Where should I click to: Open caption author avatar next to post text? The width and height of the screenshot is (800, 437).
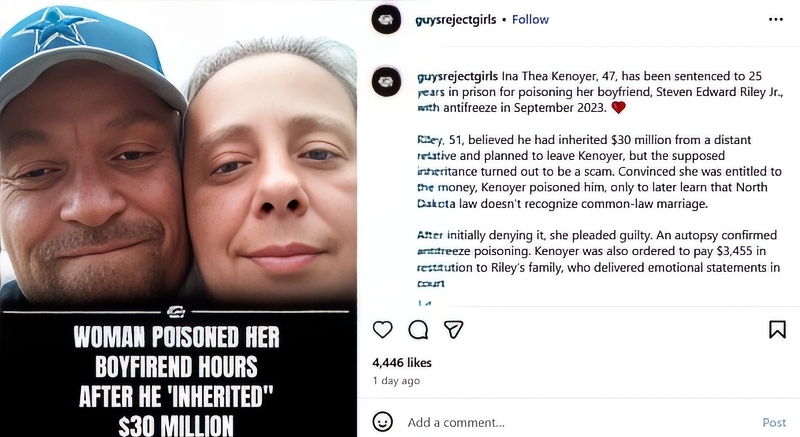click(386, 82)
